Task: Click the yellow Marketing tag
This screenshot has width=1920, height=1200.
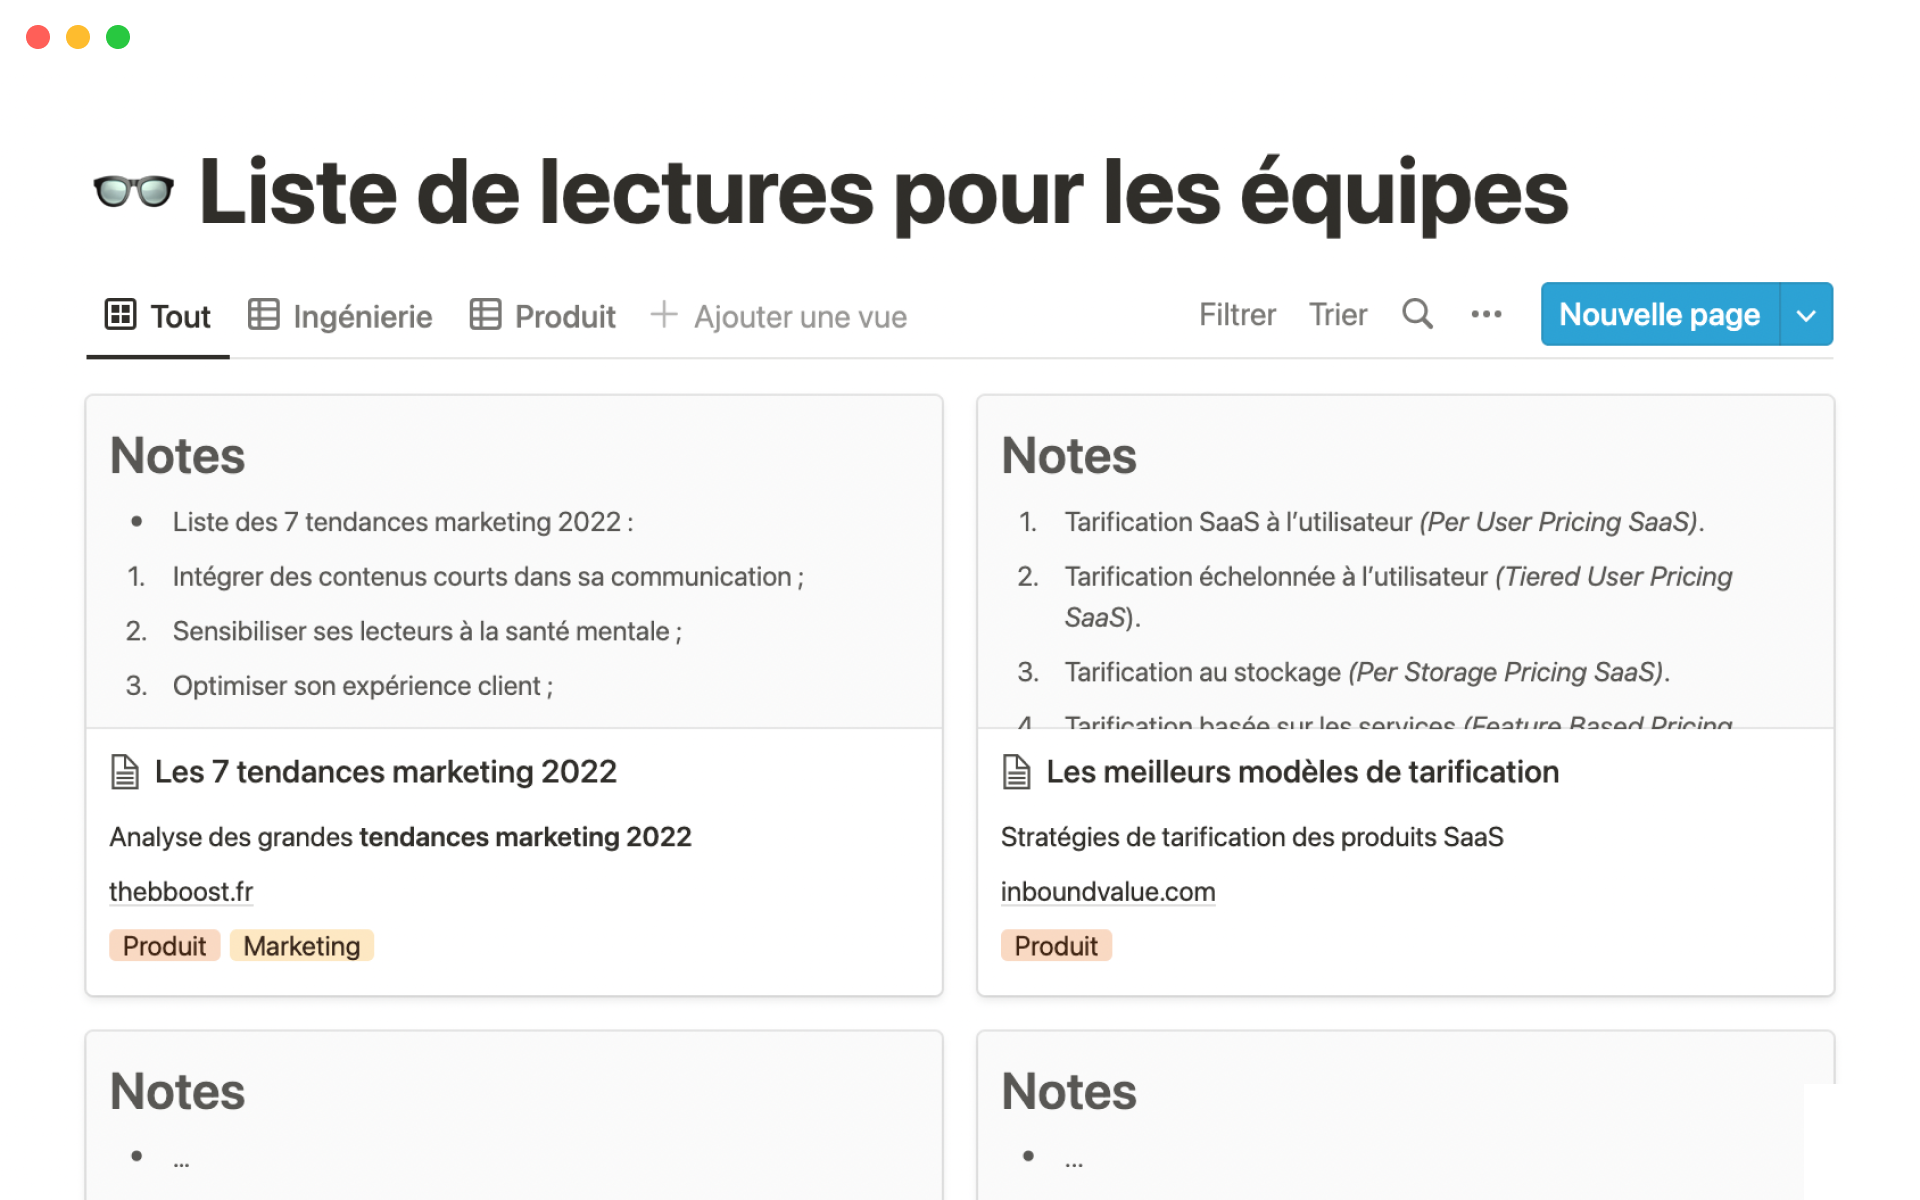Action: pos(302,946)
